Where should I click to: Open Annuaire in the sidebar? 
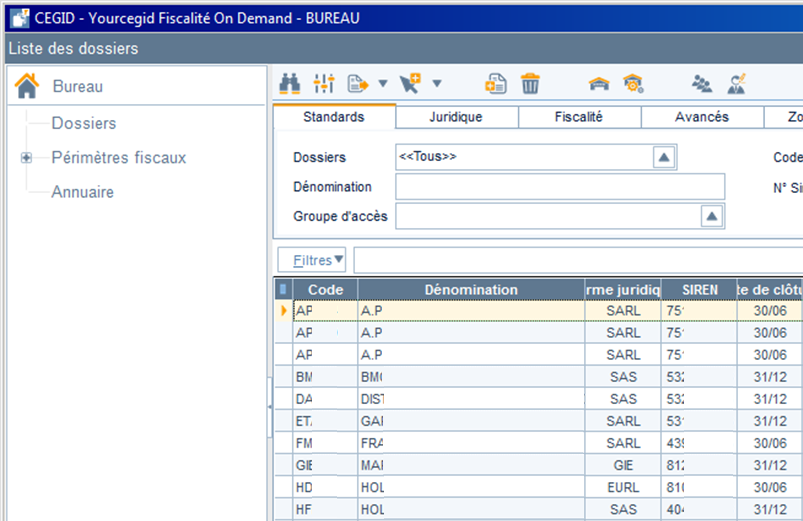[x=82, y=192]
